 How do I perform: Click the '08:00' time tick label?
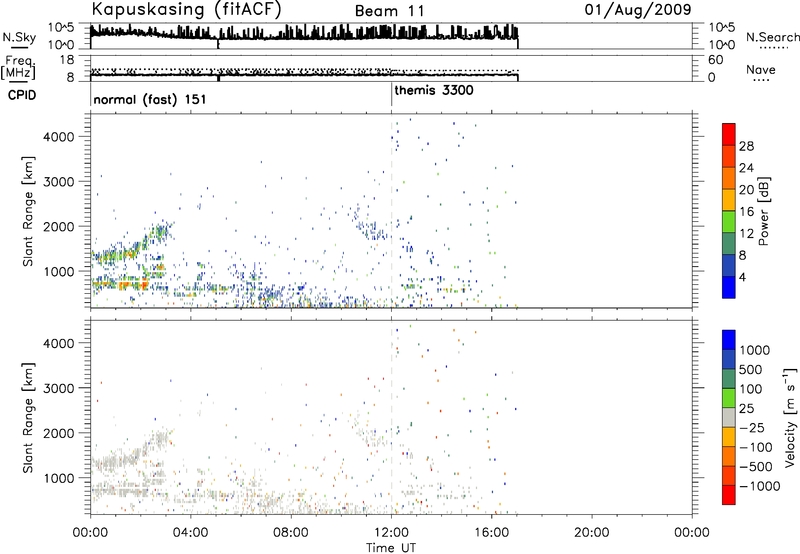tap(291, 533)
